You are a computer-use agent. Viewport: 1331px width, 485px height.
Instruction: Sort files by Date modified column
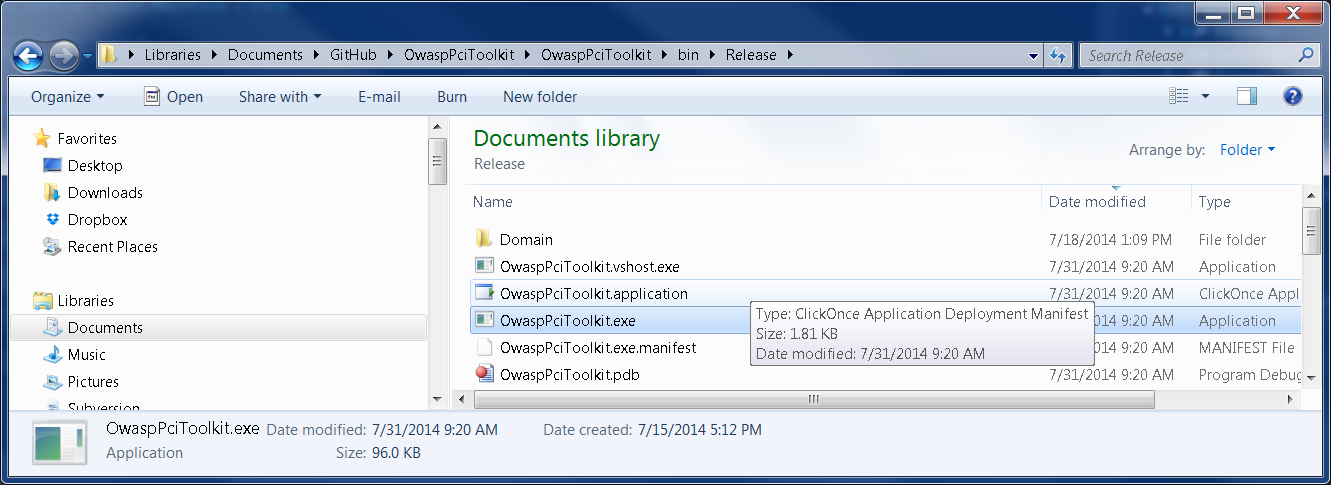(x=1097, y=202)
